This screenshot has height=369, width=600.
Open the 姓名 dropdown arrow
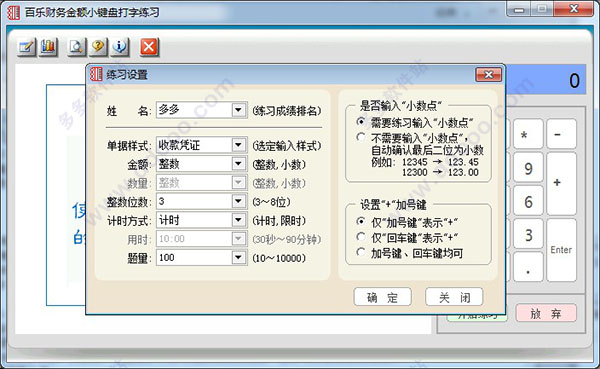[238, 110]
